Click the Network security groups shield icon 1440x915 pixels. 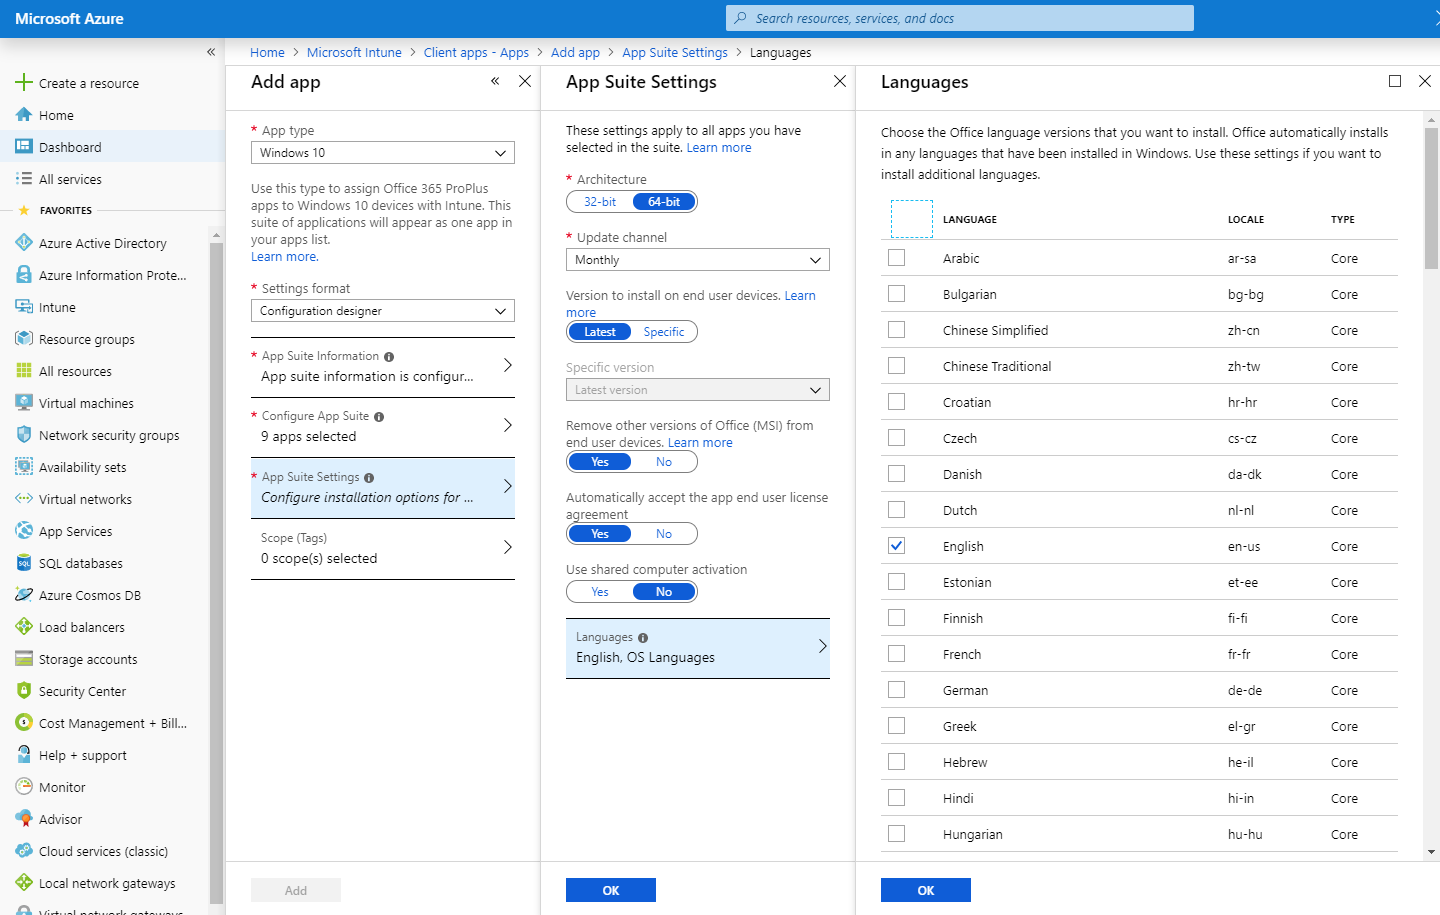tap(24, 435)
